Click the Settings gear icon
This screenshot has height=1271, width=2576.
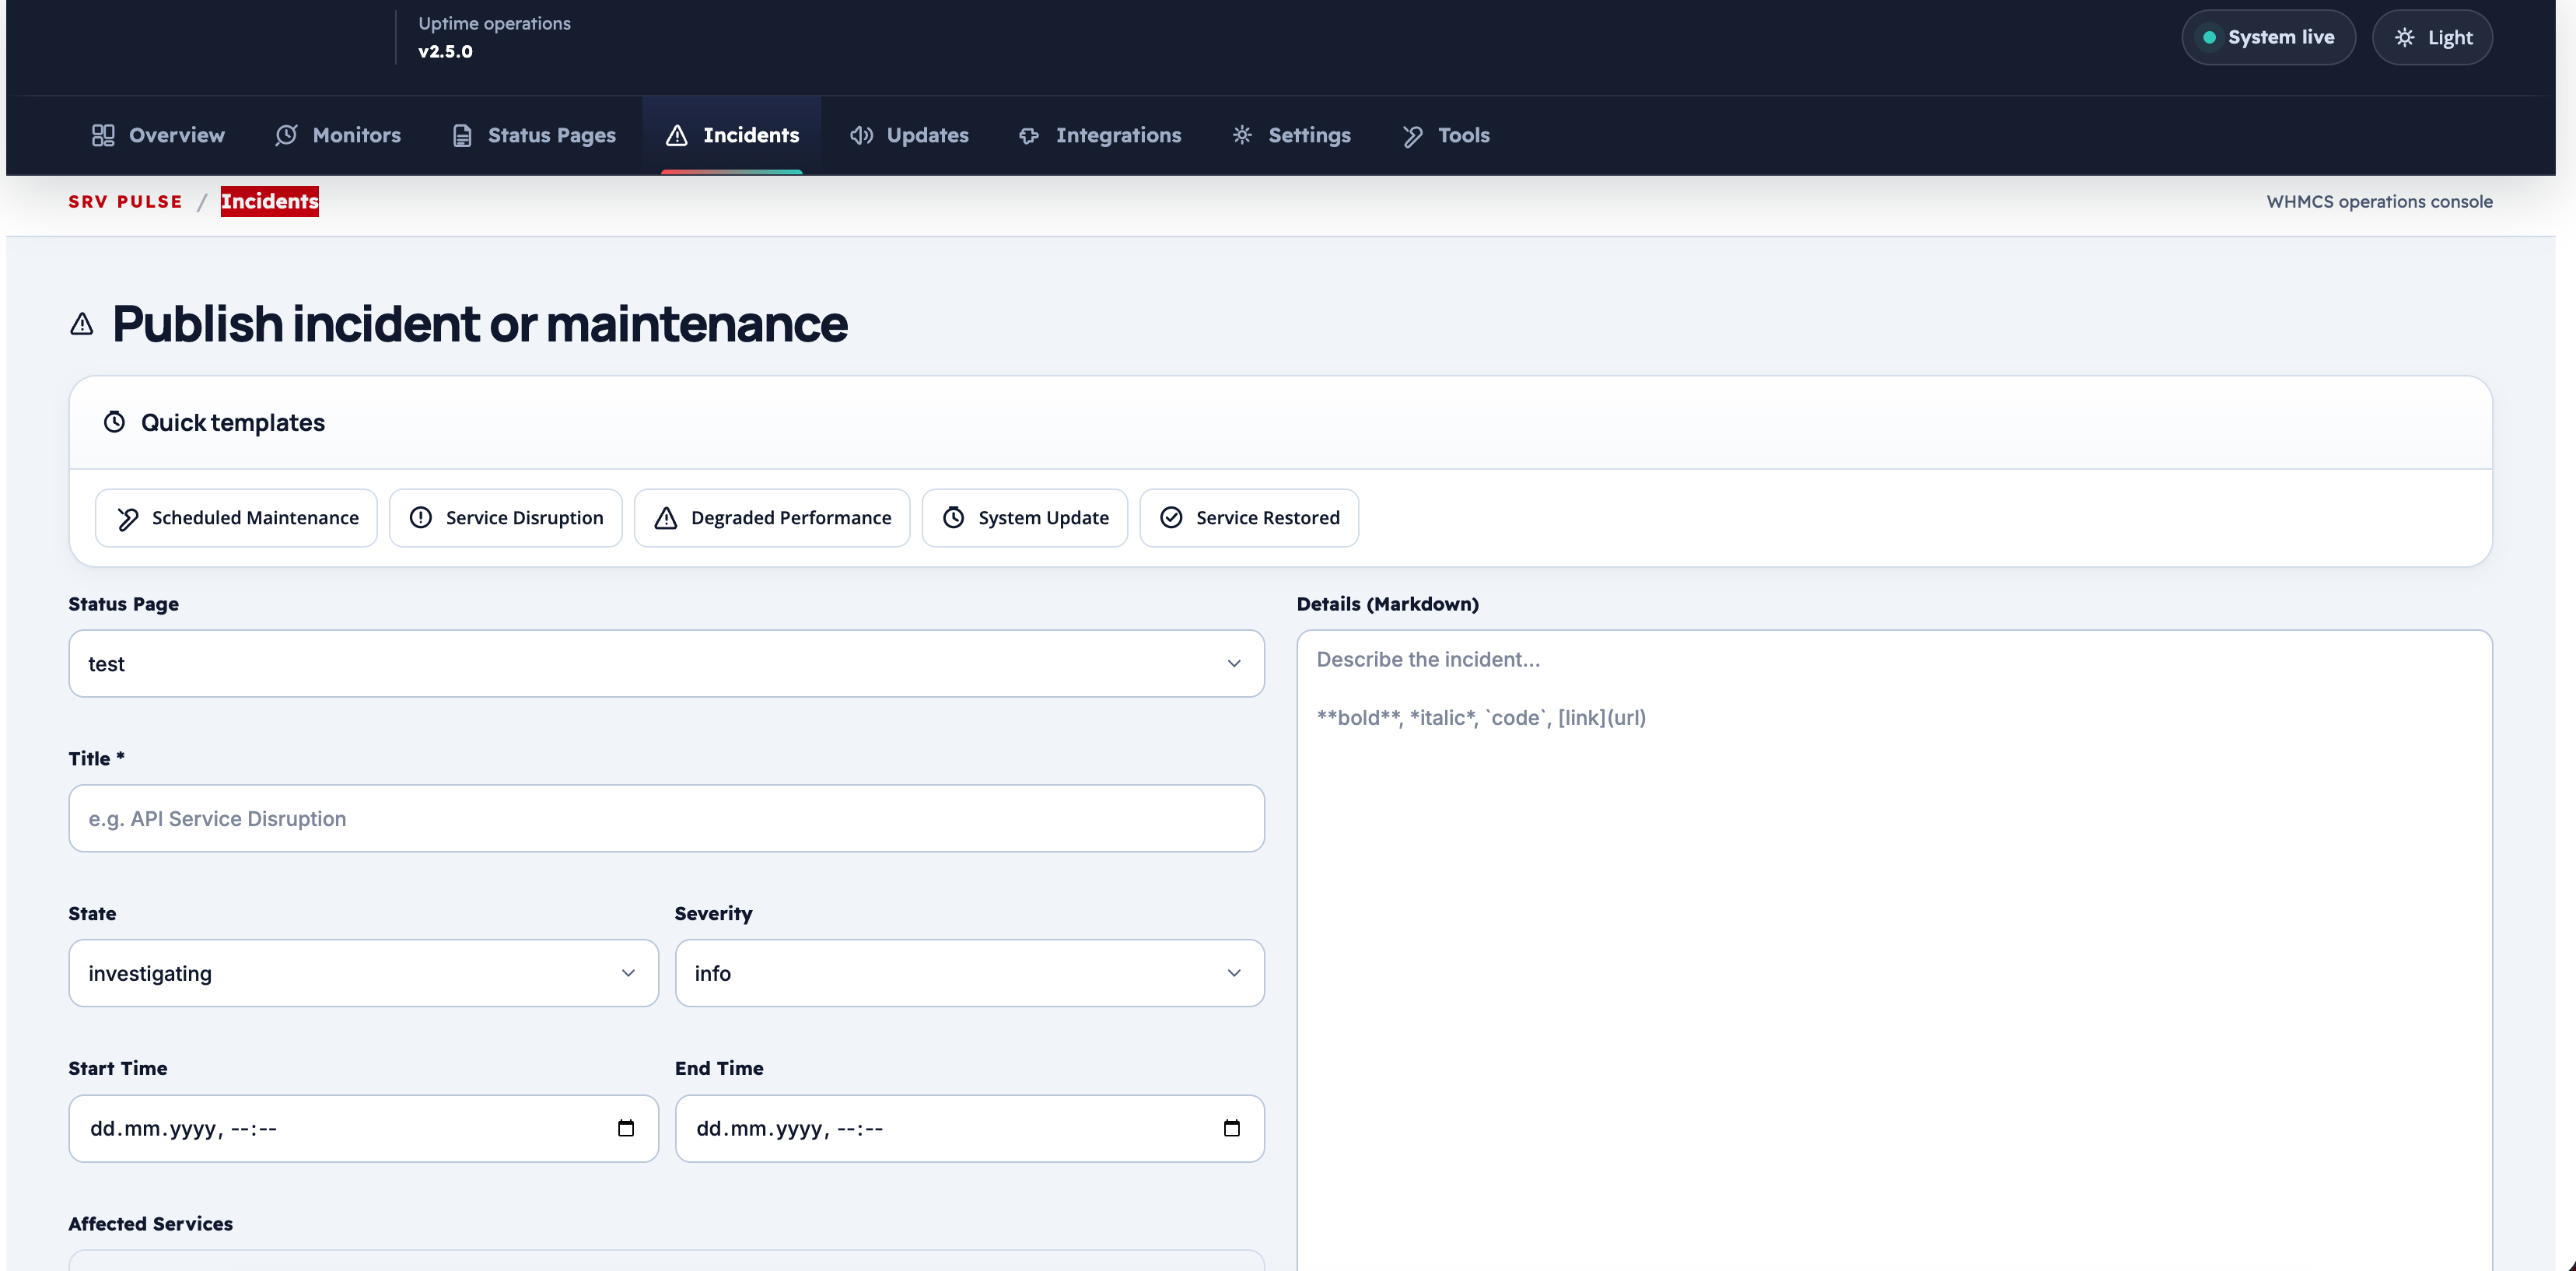click(x=1242, y=135)
